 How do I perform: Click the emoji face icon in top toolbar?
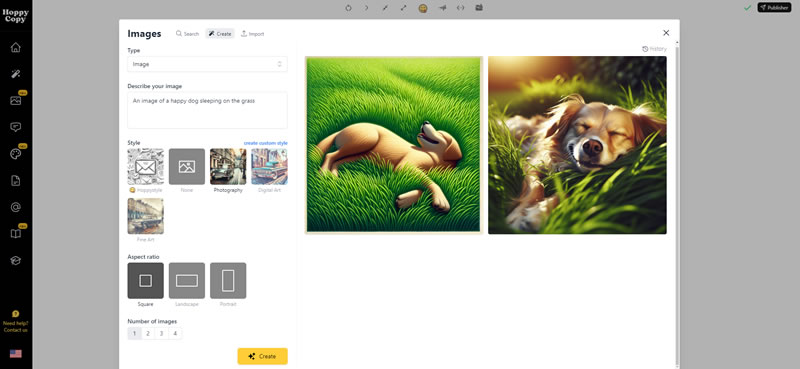coord(423,8)
